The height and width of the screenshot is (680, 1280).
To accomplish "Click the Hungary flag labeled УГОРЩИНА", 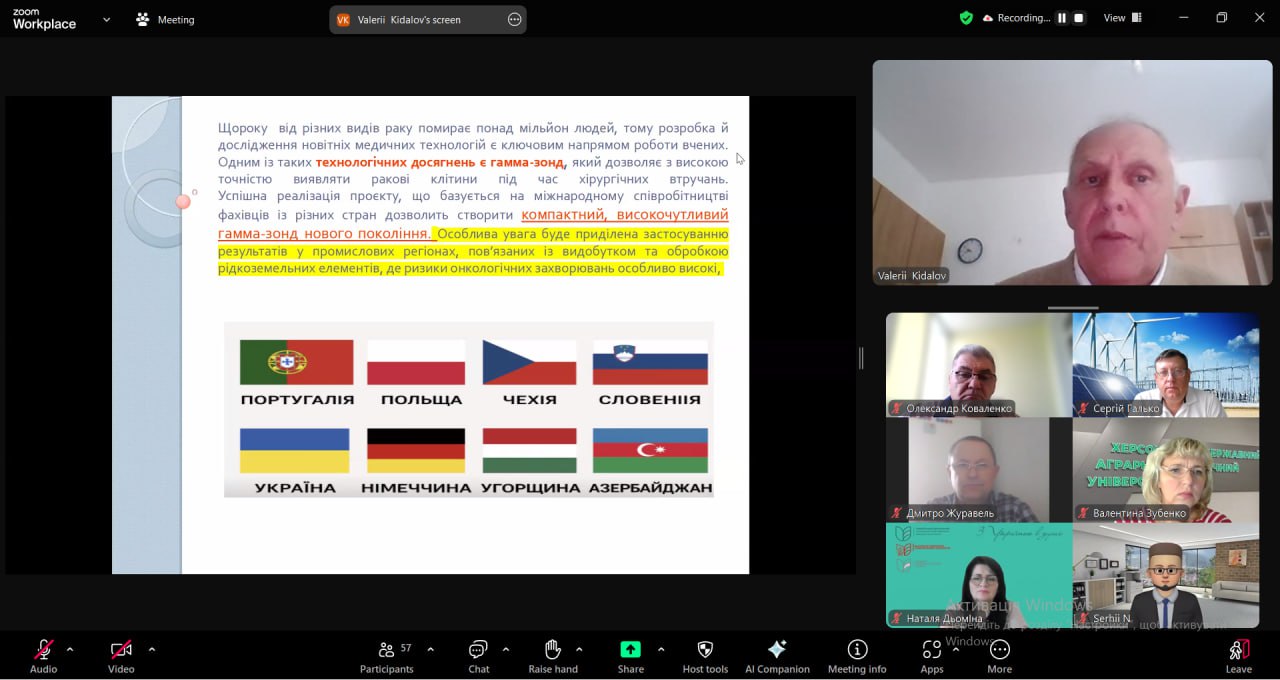I will (x=529, y=451).
